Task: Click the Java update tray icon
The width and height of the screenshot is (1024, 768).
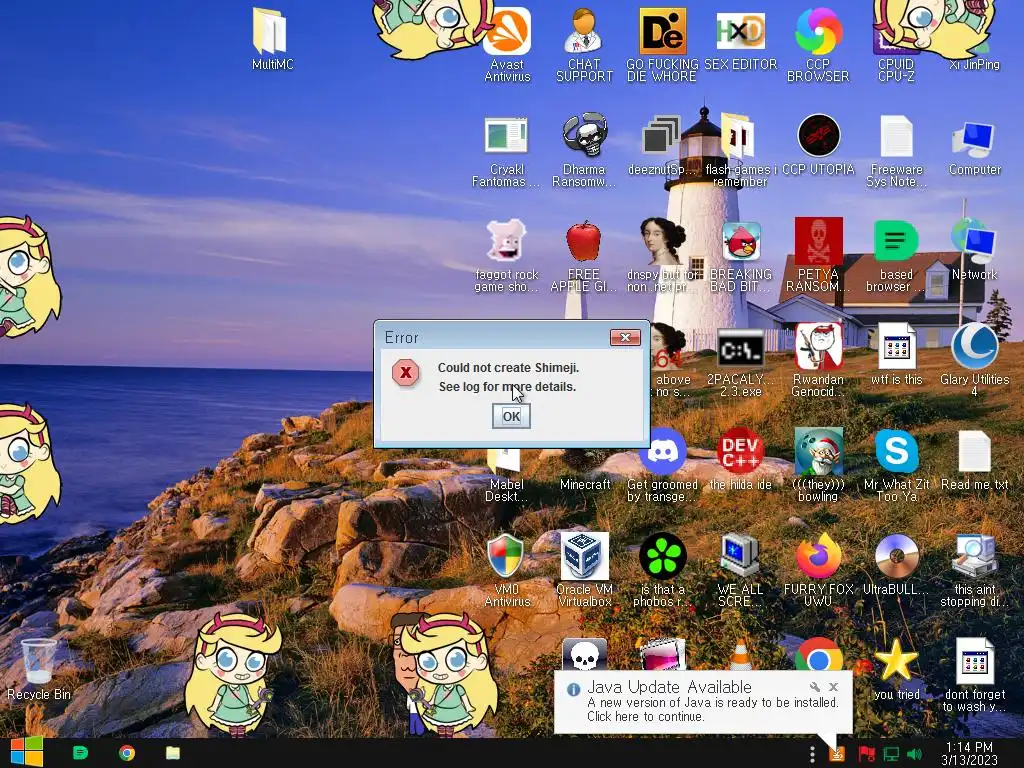Action: click(837, 754)
